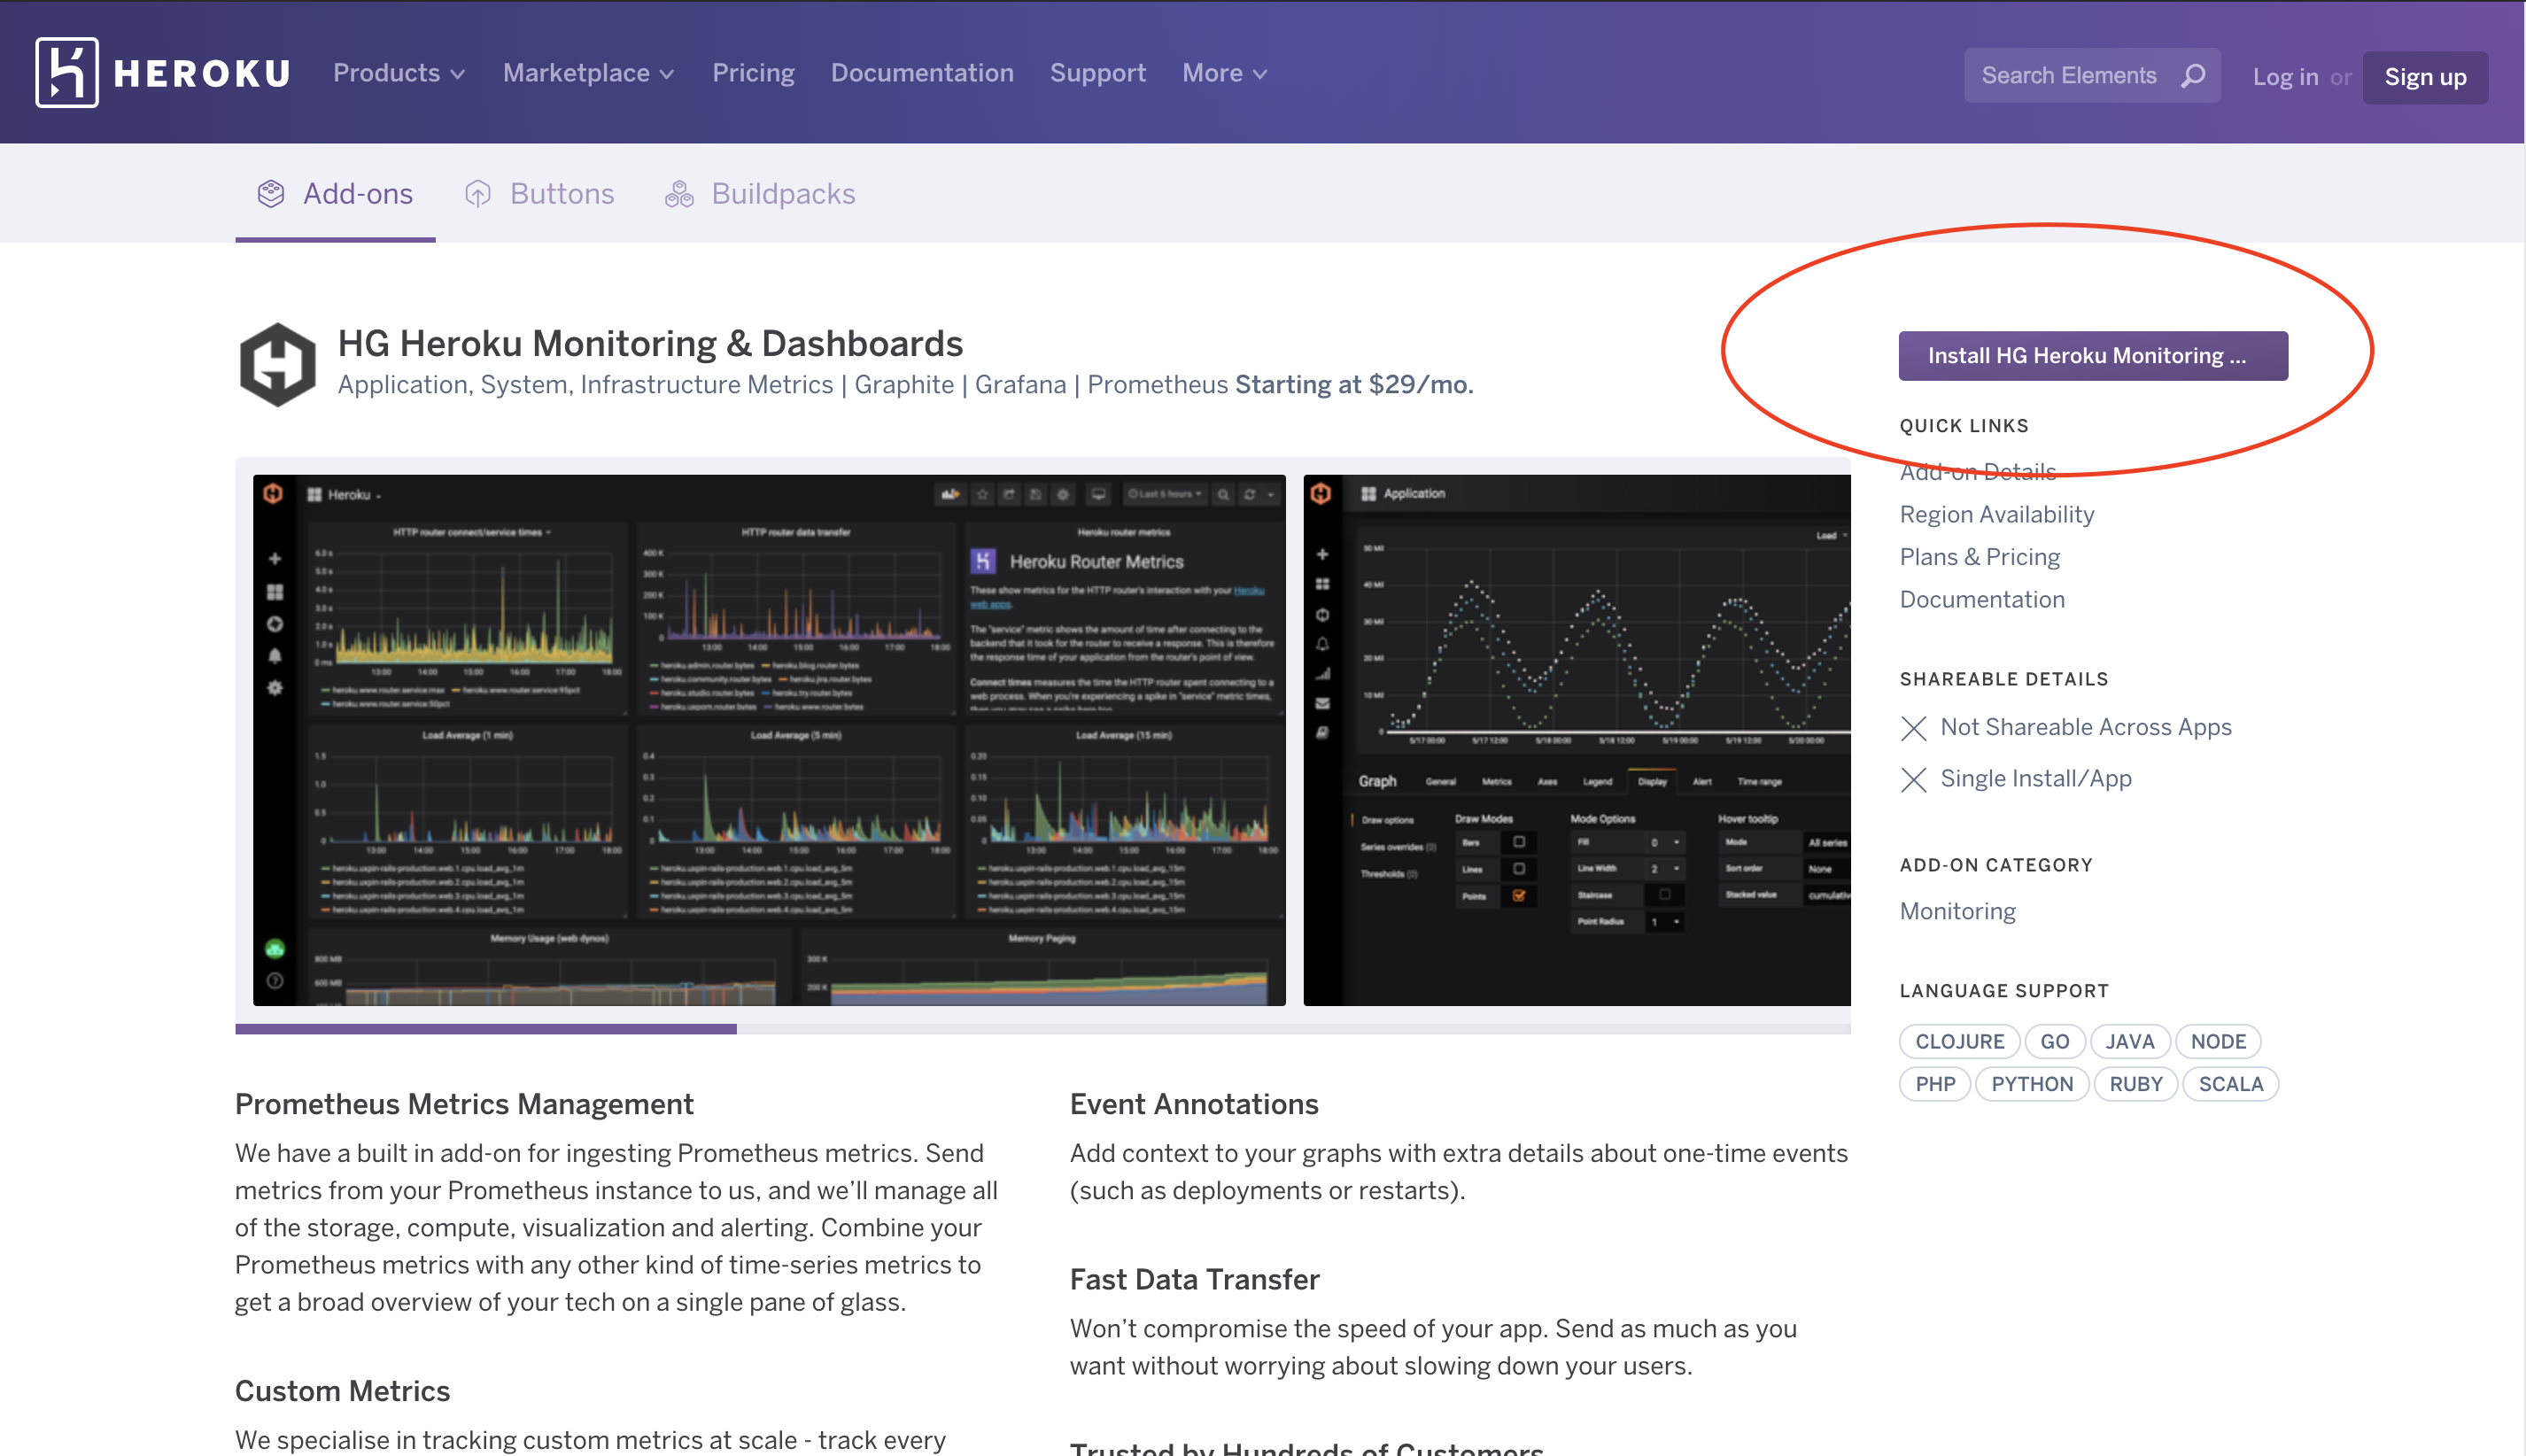Click the Starting at $29/mo. text
Viewport: 2526px width, 1456px height.
click(1354, 385)
